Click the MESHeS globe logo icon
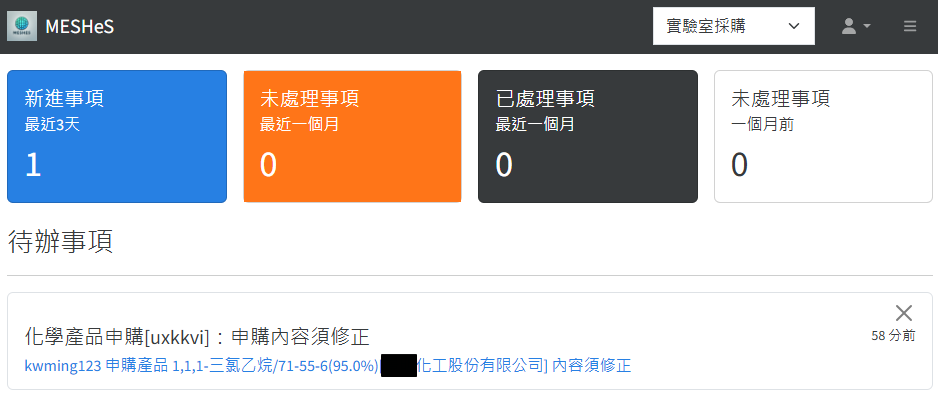Viewport: 938px width, 416px height. click(x=22, y=26)
